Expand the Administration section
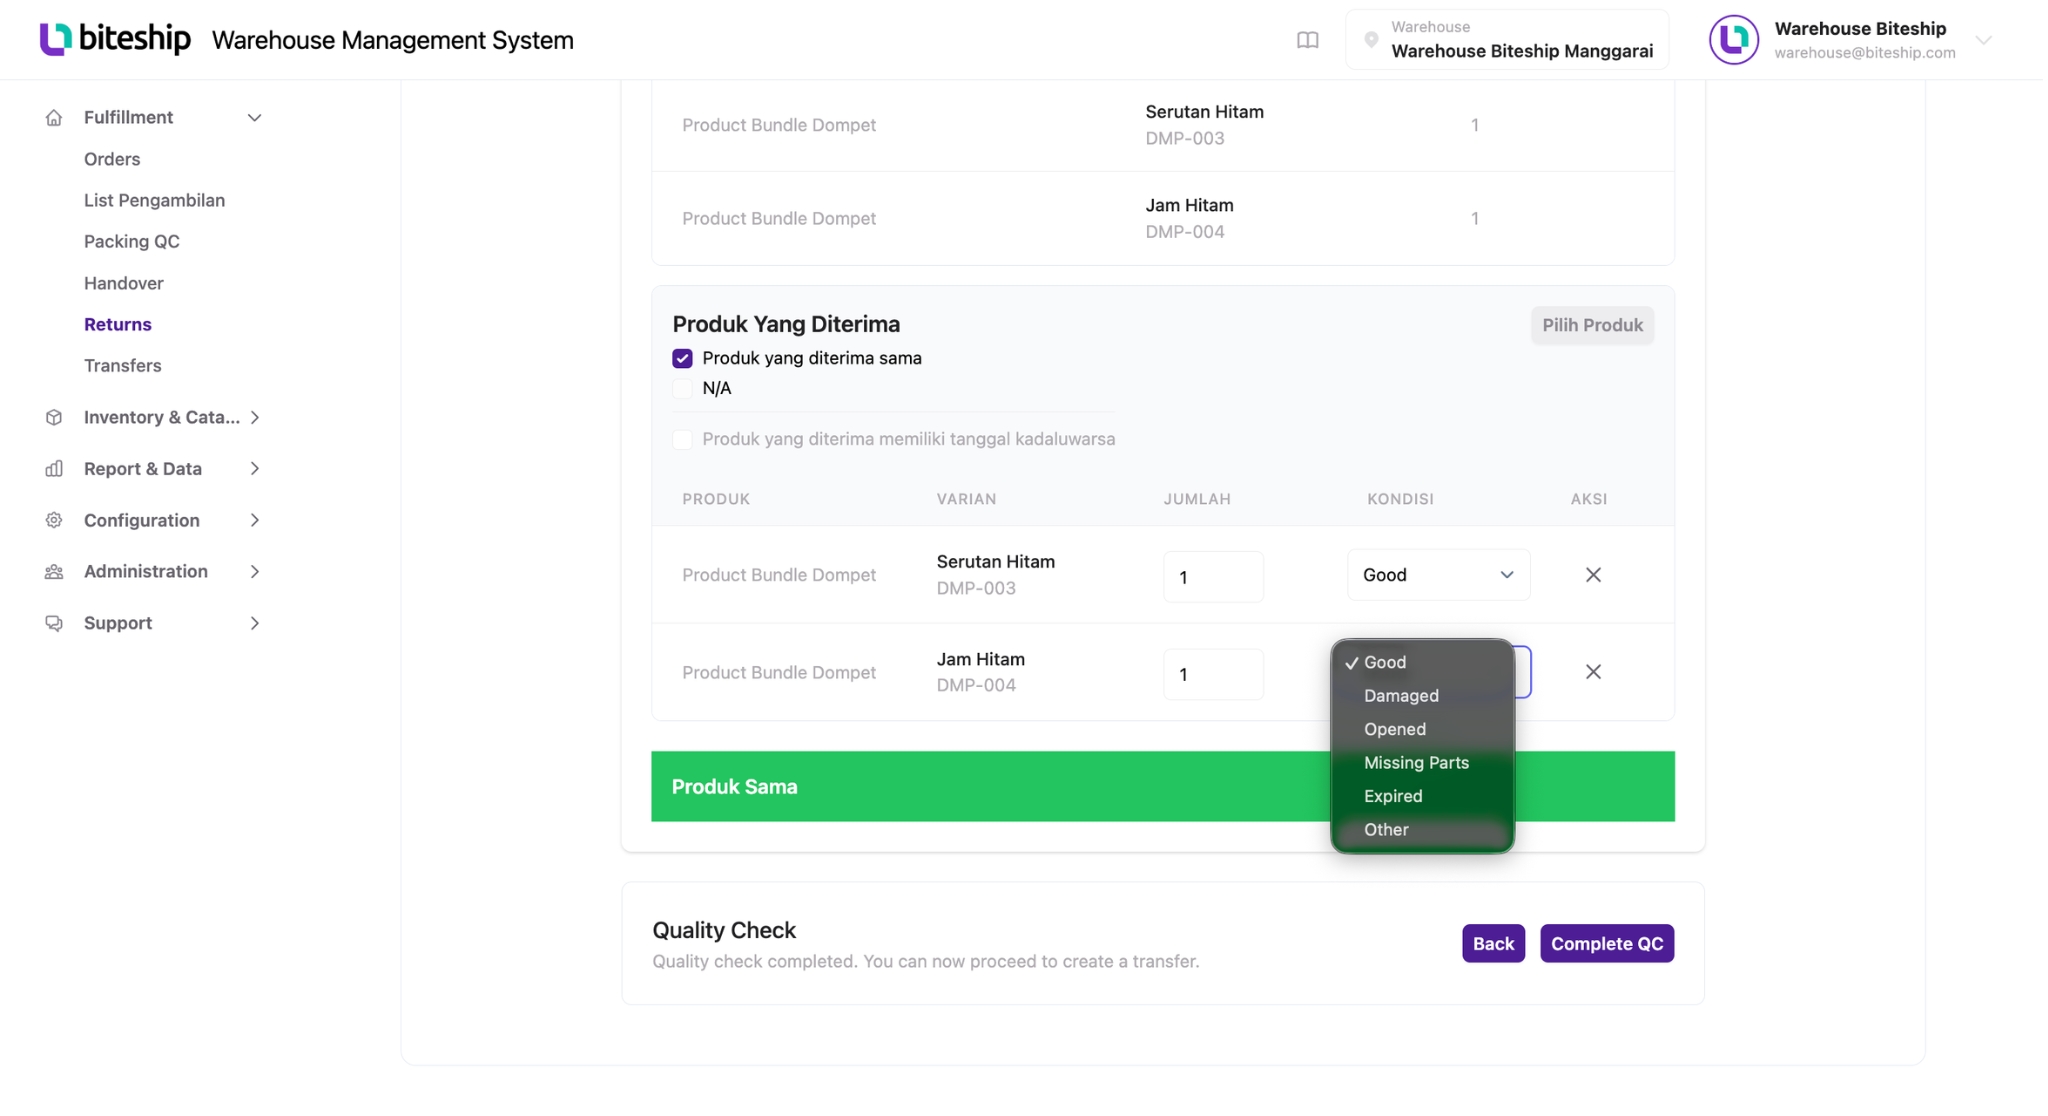 tap(254, 572)
